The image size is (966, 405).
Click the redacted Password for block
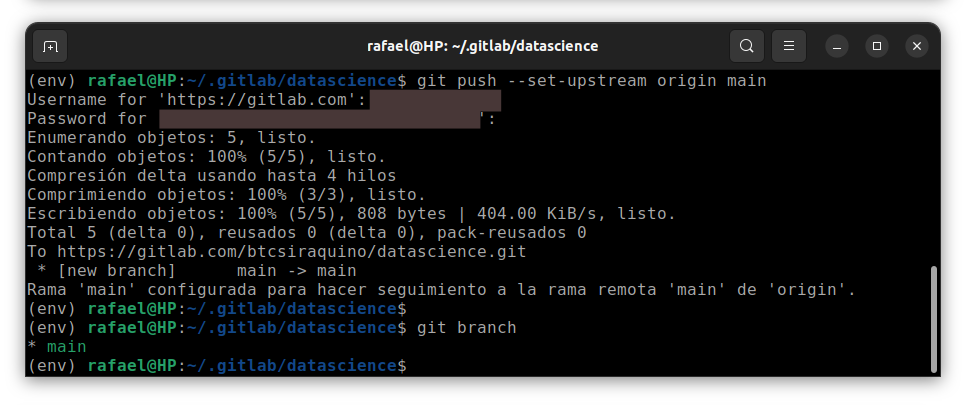click(319, 119)
